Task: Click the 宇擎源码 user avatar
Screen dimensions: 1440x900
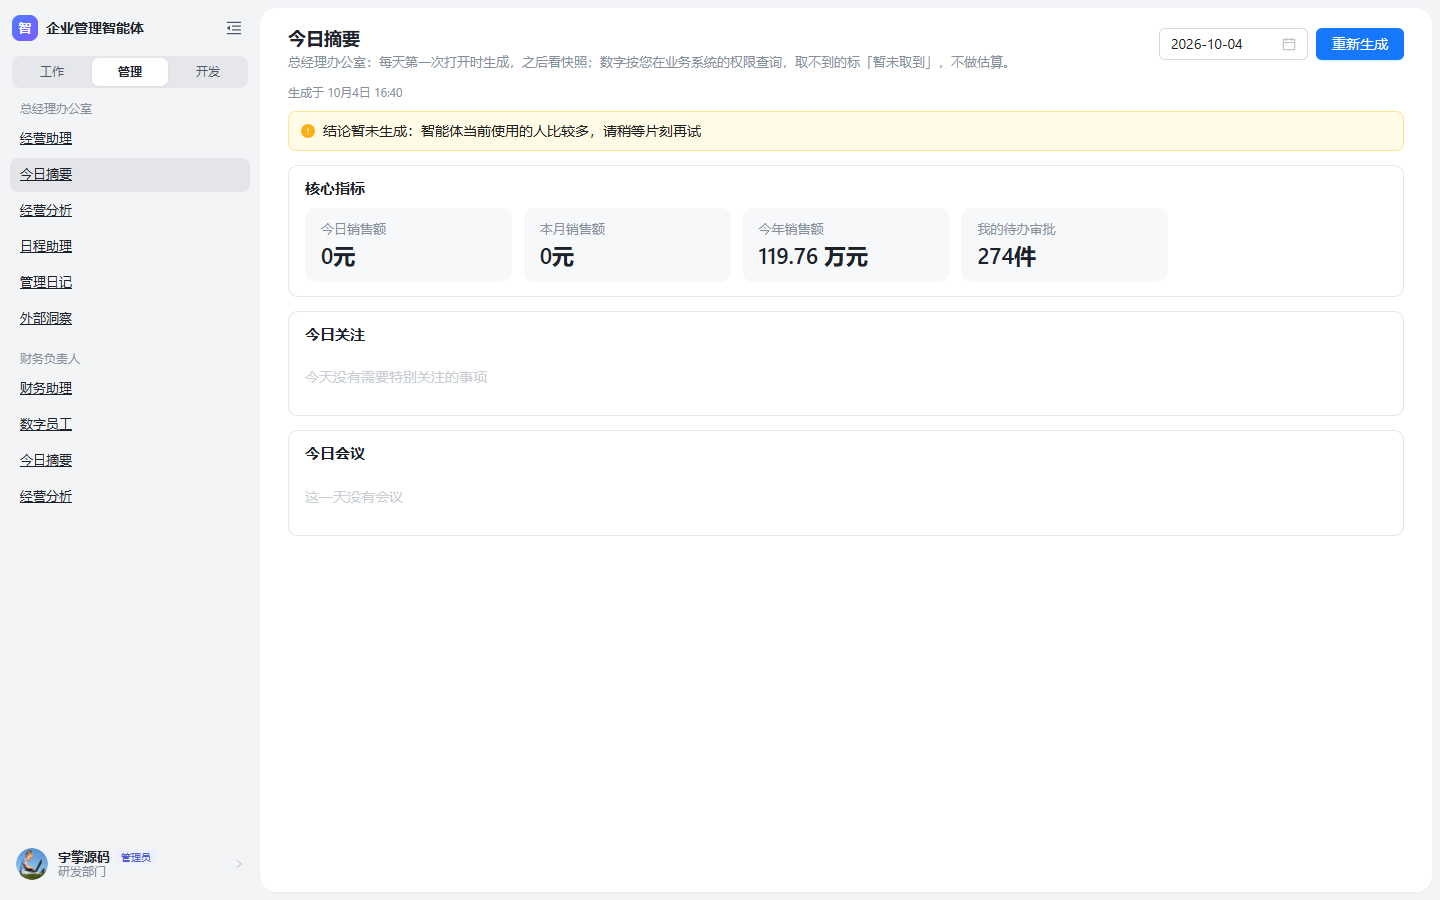Action: coord(32,864)
